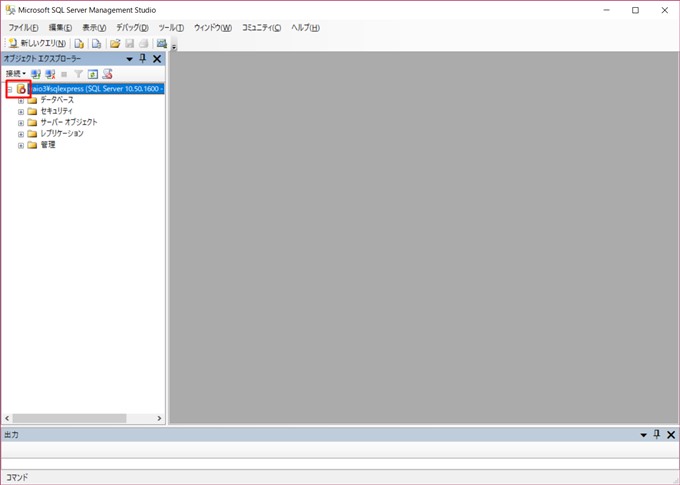Image resolution: width=680 pixels, height=485 pixels.
Task: Click the red script icon in the Object Explorer toolbar
Action: 107,74
